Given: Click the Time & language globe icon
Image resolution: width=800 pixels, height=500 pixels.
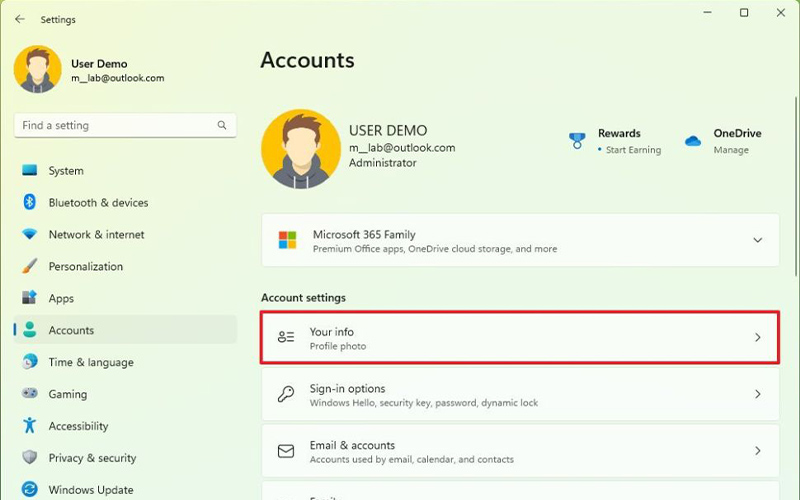Looking at the screenshot, I should click(30, 361).
